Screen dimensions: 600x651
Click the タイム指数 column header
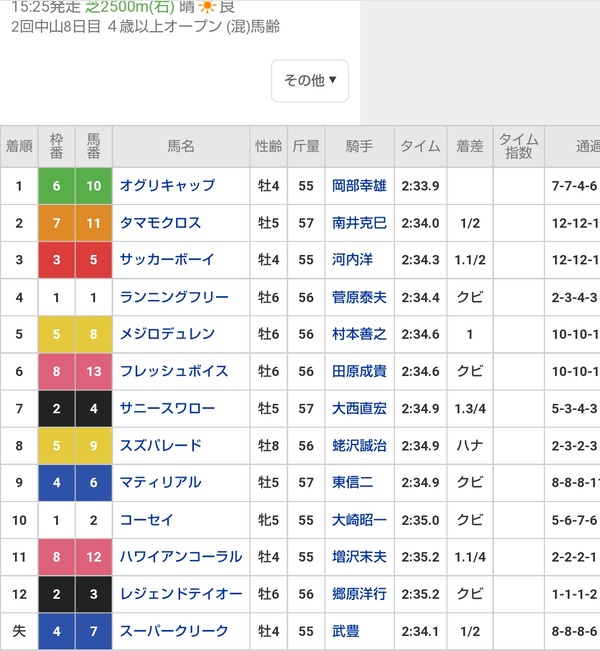[x=519, y=146]
